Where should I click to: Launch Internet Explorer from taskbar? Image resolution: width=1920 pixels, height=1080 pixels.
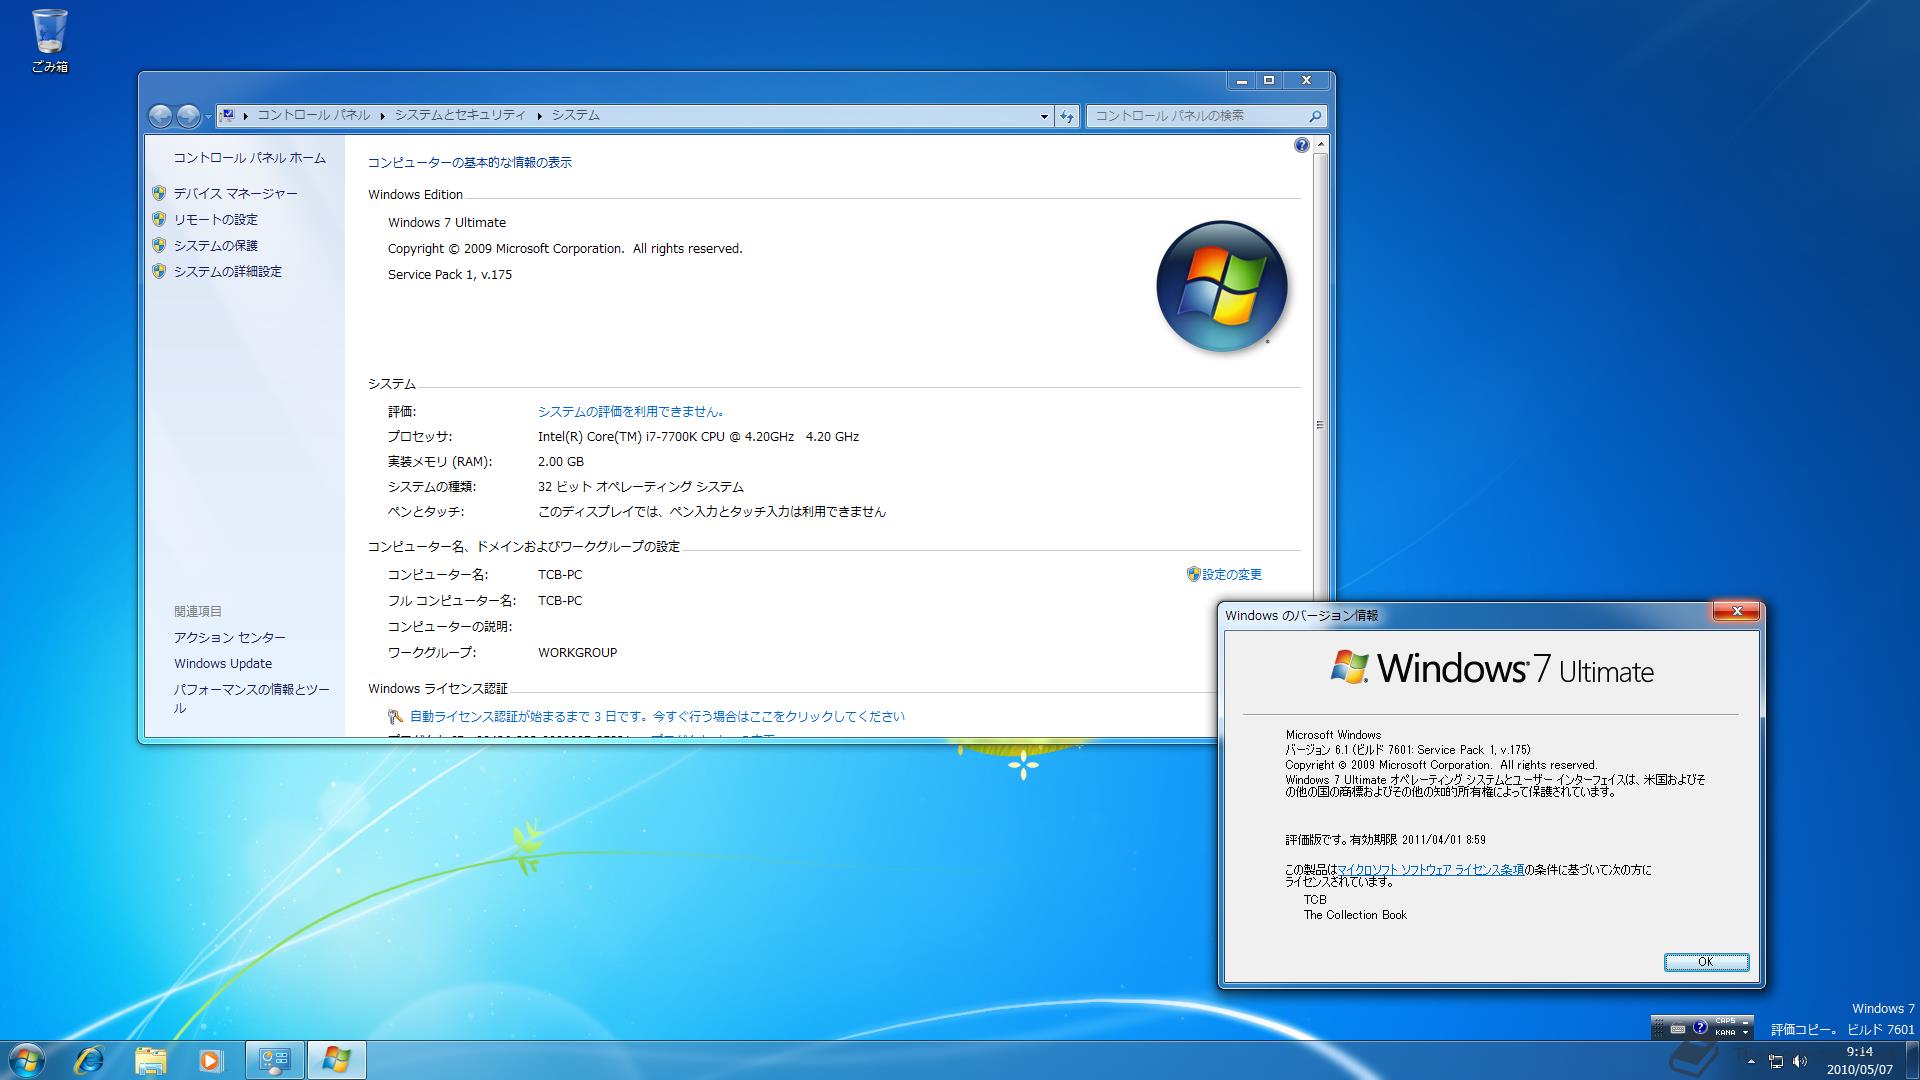tap(89, 1060)
